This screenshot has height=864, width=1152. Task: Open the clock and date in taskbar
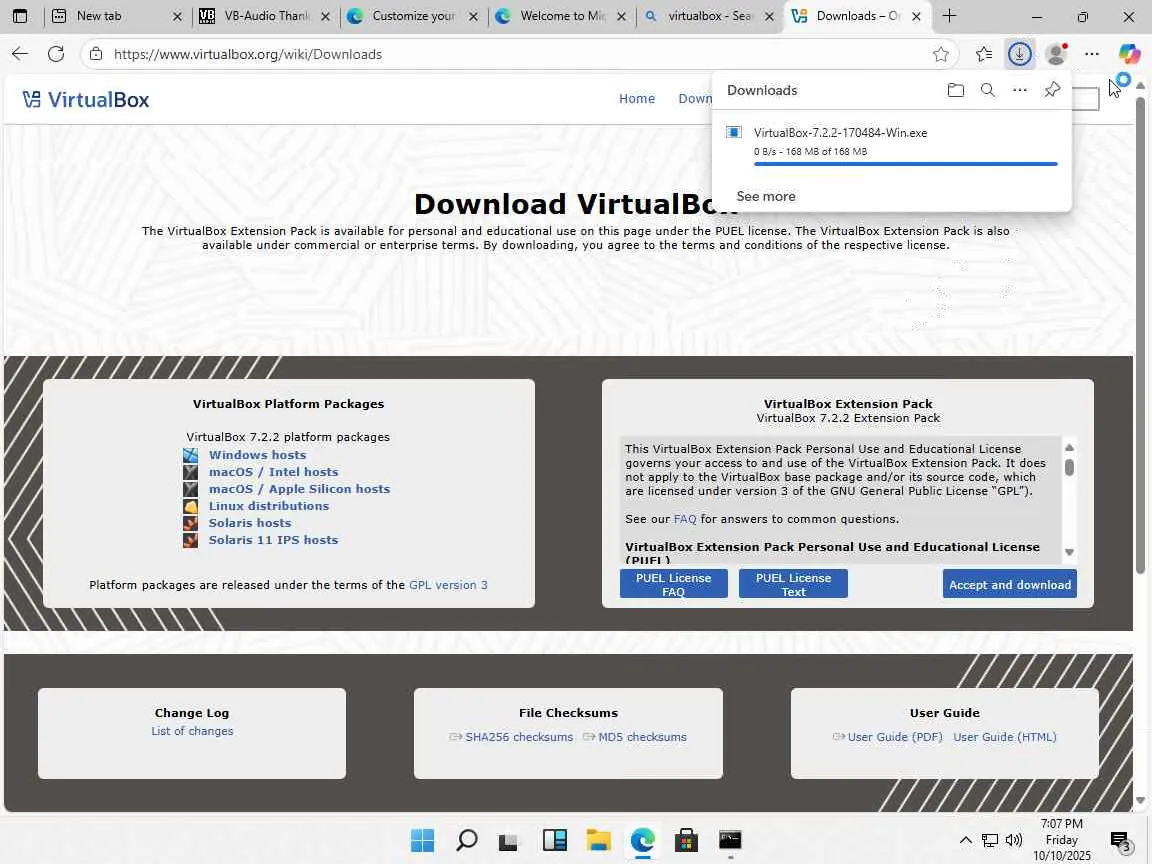pyautogui.click(x=1062, y=840)
